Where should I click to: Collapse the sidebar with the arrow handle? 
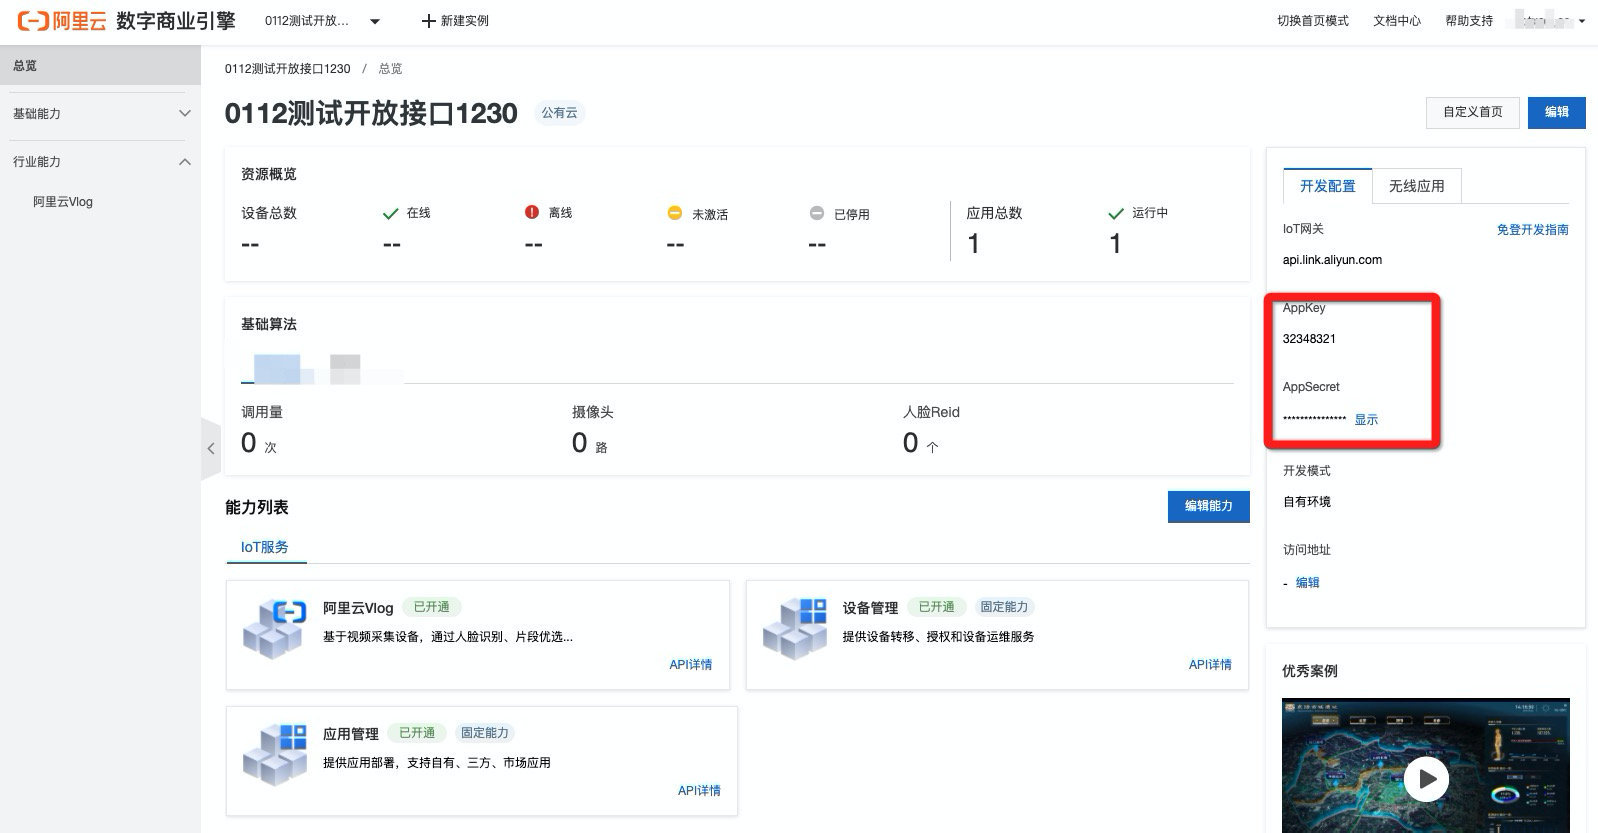coord(210,448)
